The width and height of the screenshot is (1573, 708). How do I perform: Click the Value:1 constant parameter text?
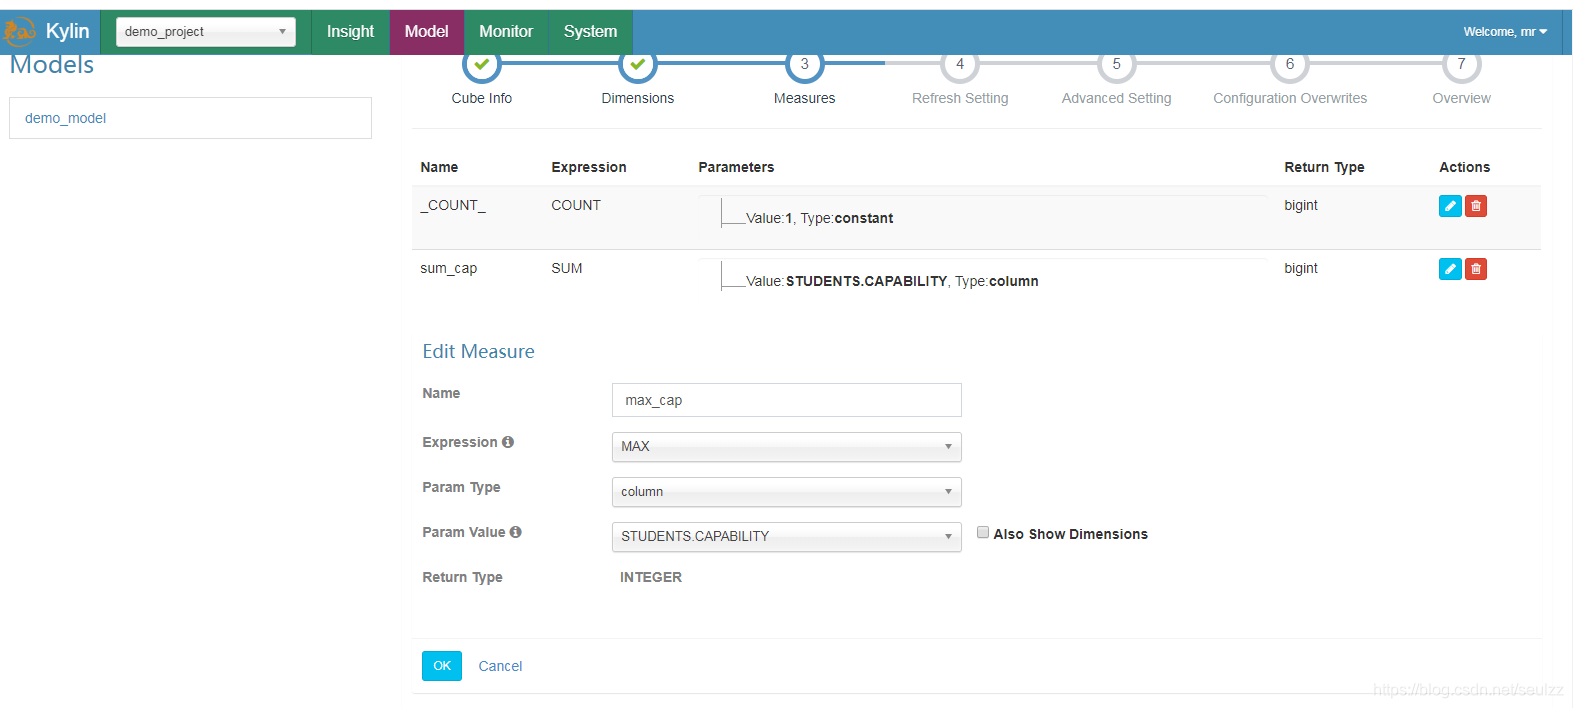click(x=820, y=218)
